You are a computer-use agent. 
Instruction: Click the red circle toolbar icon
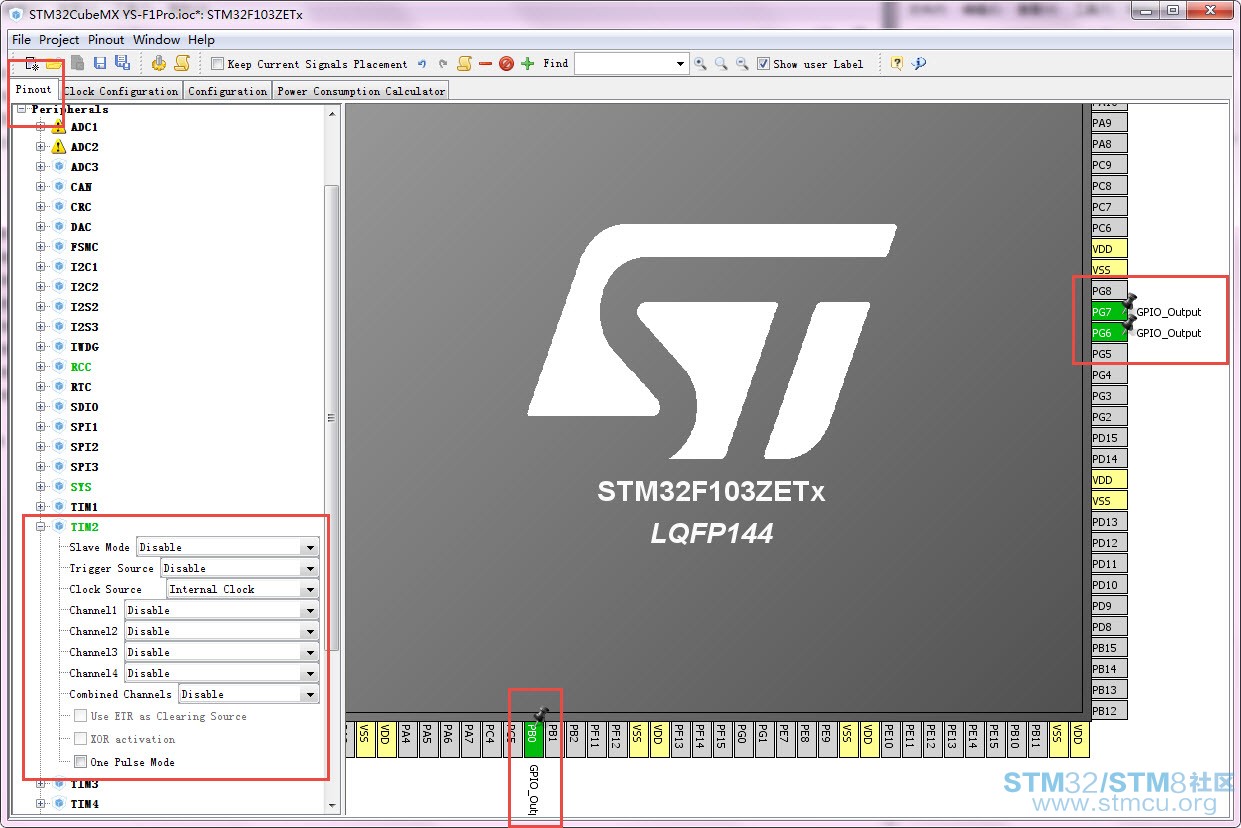(x=506, y=64)
